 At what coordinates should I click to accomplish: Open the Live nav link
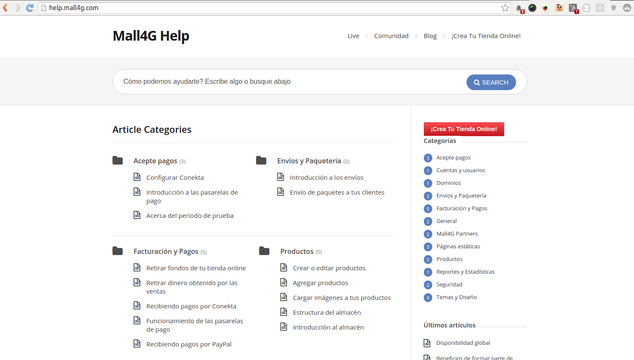coord(353,36)
